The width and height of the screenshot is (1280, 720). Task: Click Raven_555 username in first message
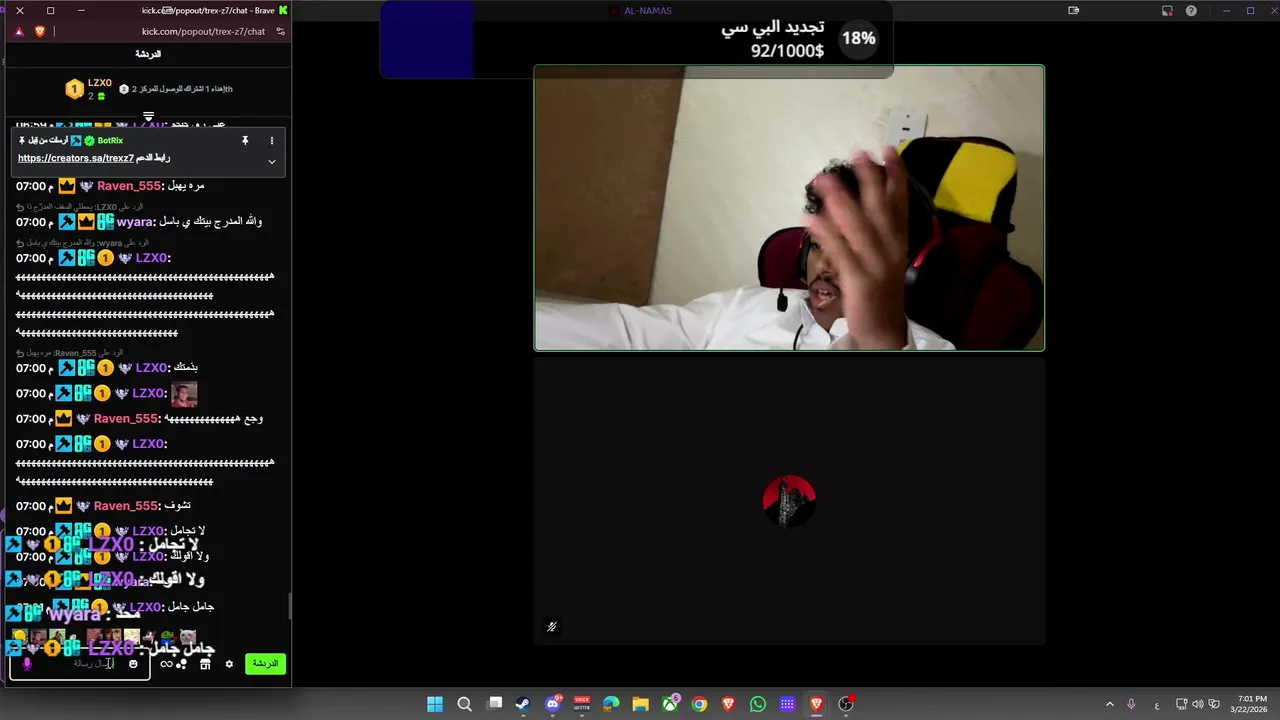[x=129, y=186]
